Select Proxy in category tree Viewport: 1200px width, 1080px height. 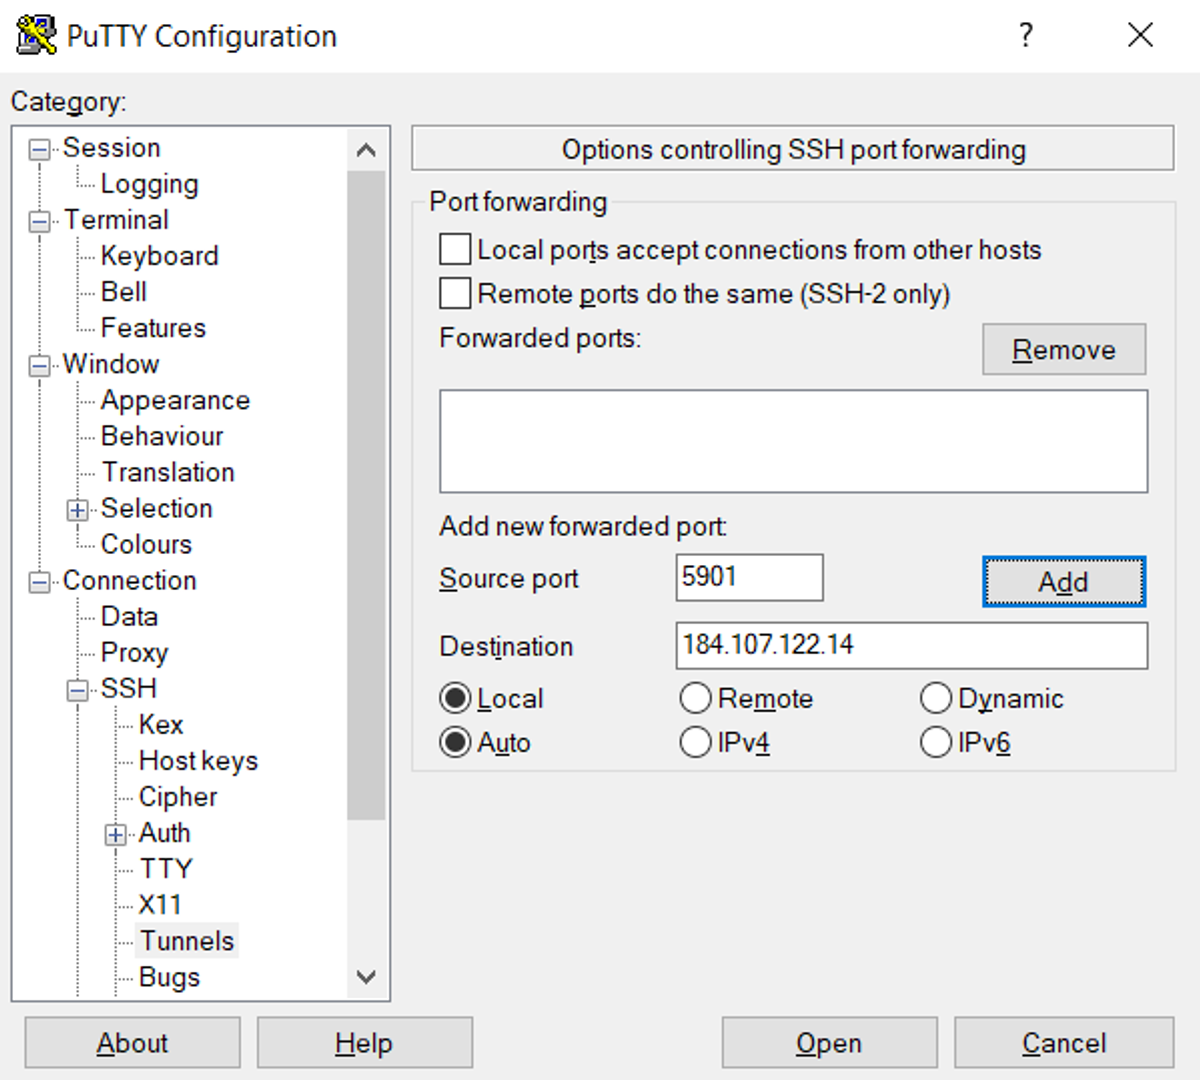click(x=134, y=652)
